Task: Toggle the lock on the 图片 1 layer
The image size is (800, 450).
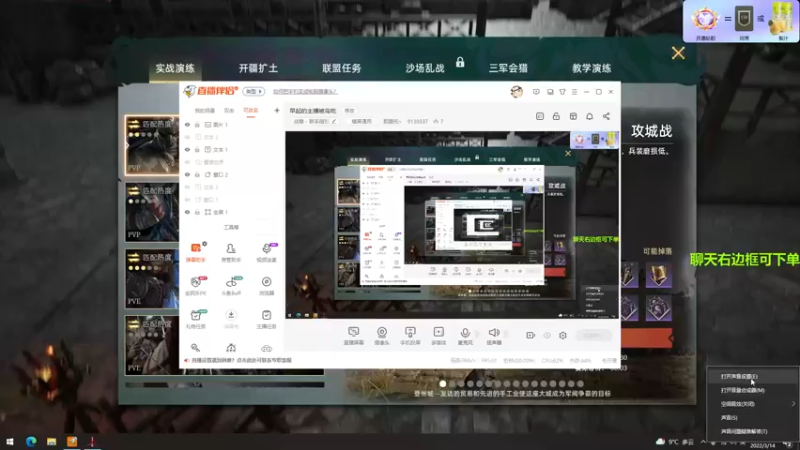Action: coord(197,124)
